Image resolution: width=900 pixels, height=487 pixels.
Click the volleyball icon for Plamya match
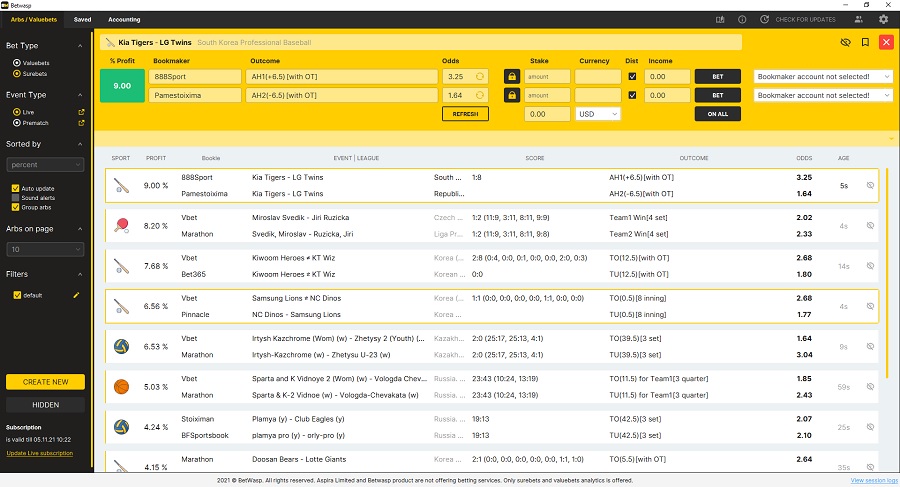[121, 427]
